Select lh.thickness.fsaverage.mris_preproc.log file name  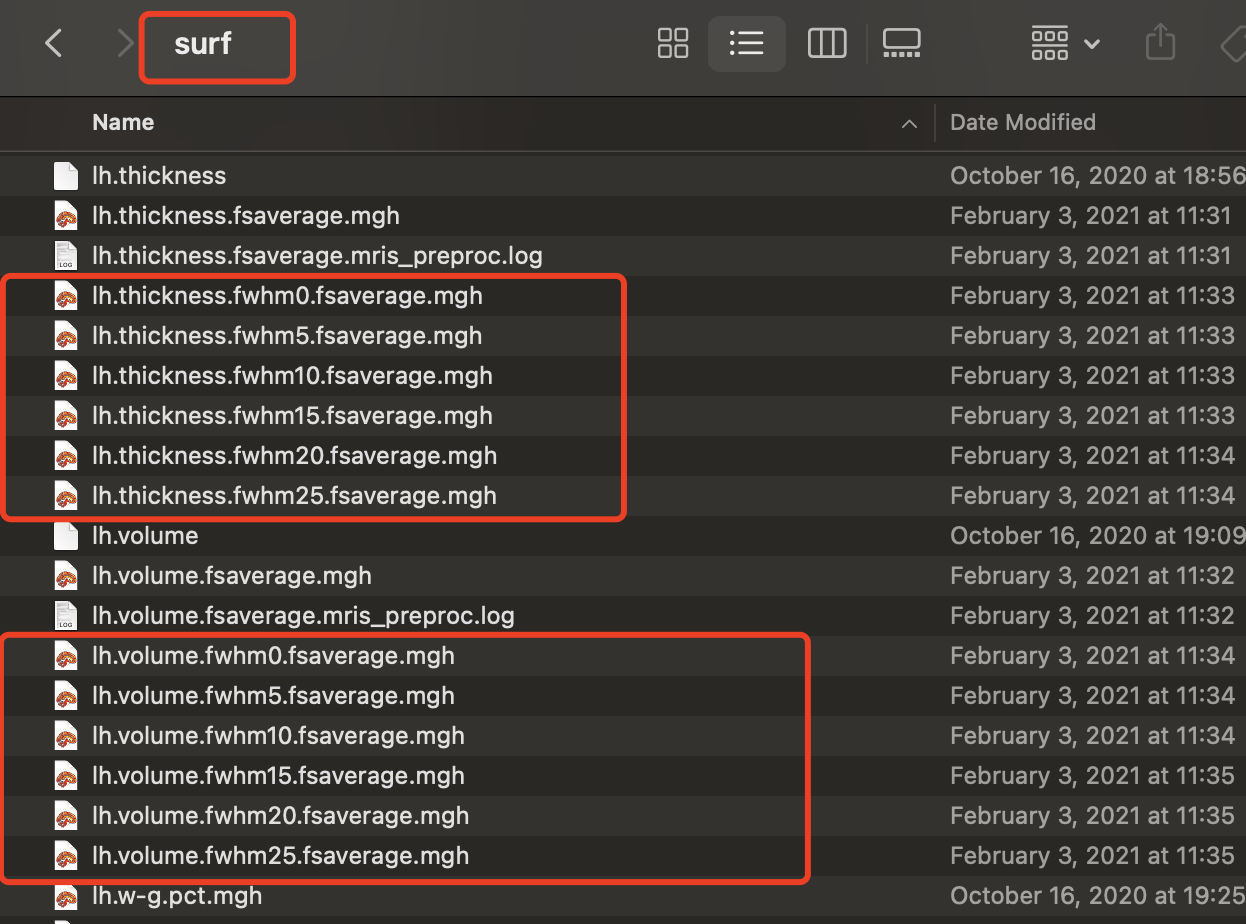tap(317, 256)
